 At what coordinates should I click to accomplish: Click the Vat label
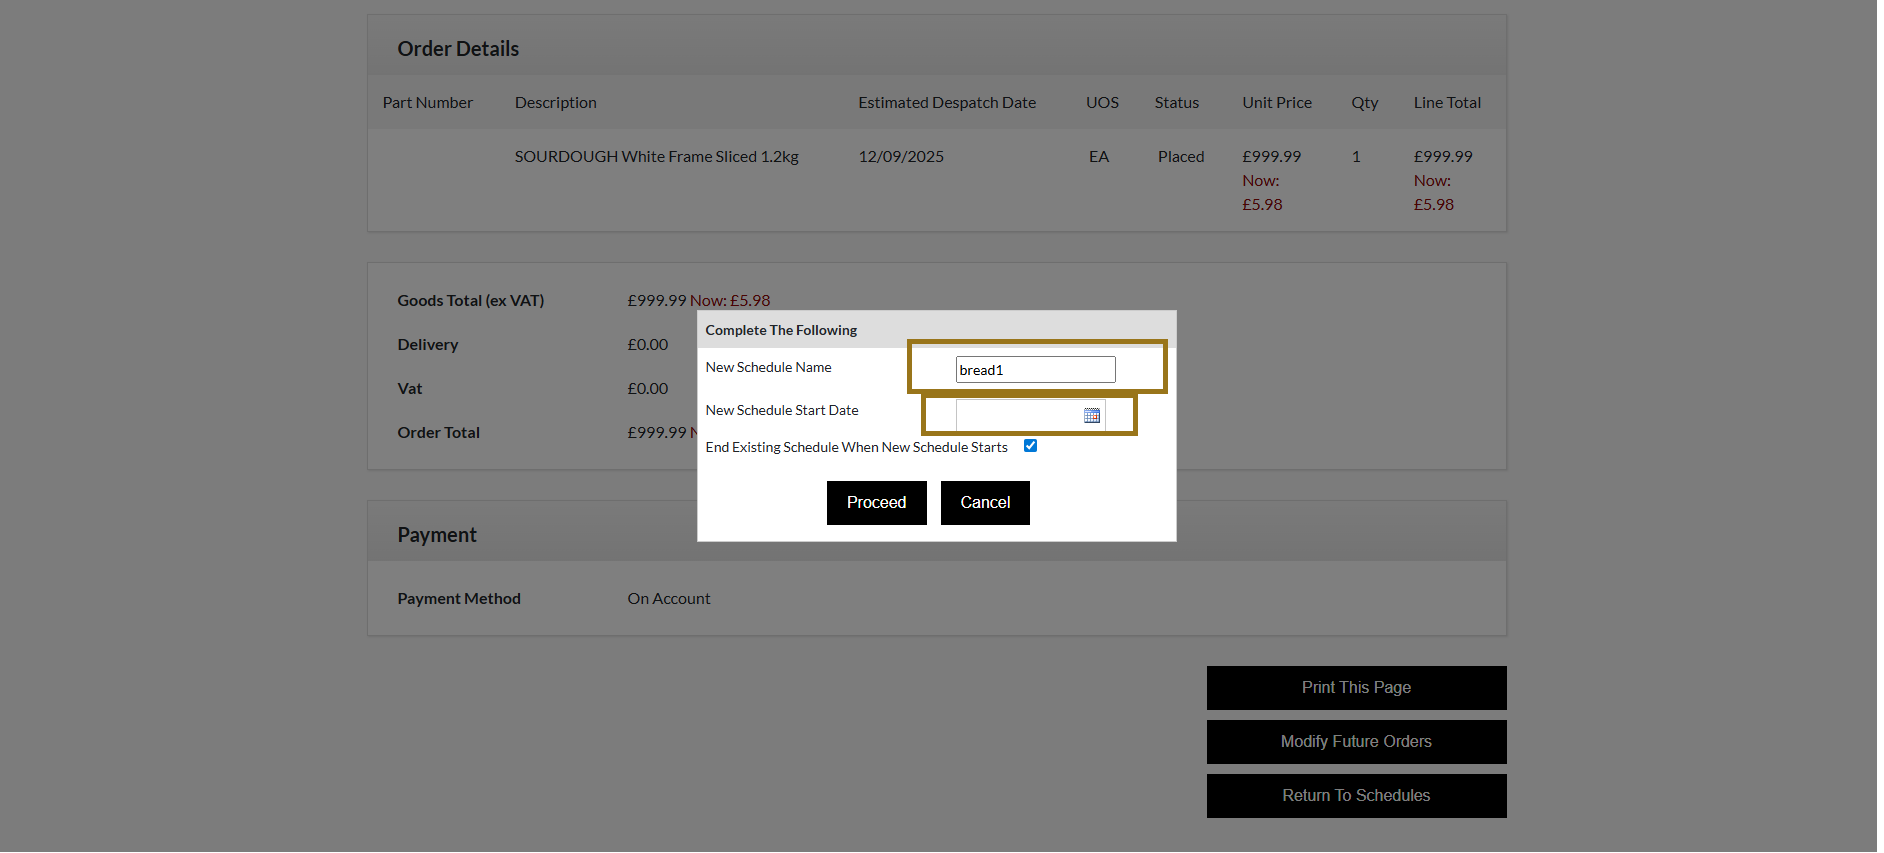[409, 388]
